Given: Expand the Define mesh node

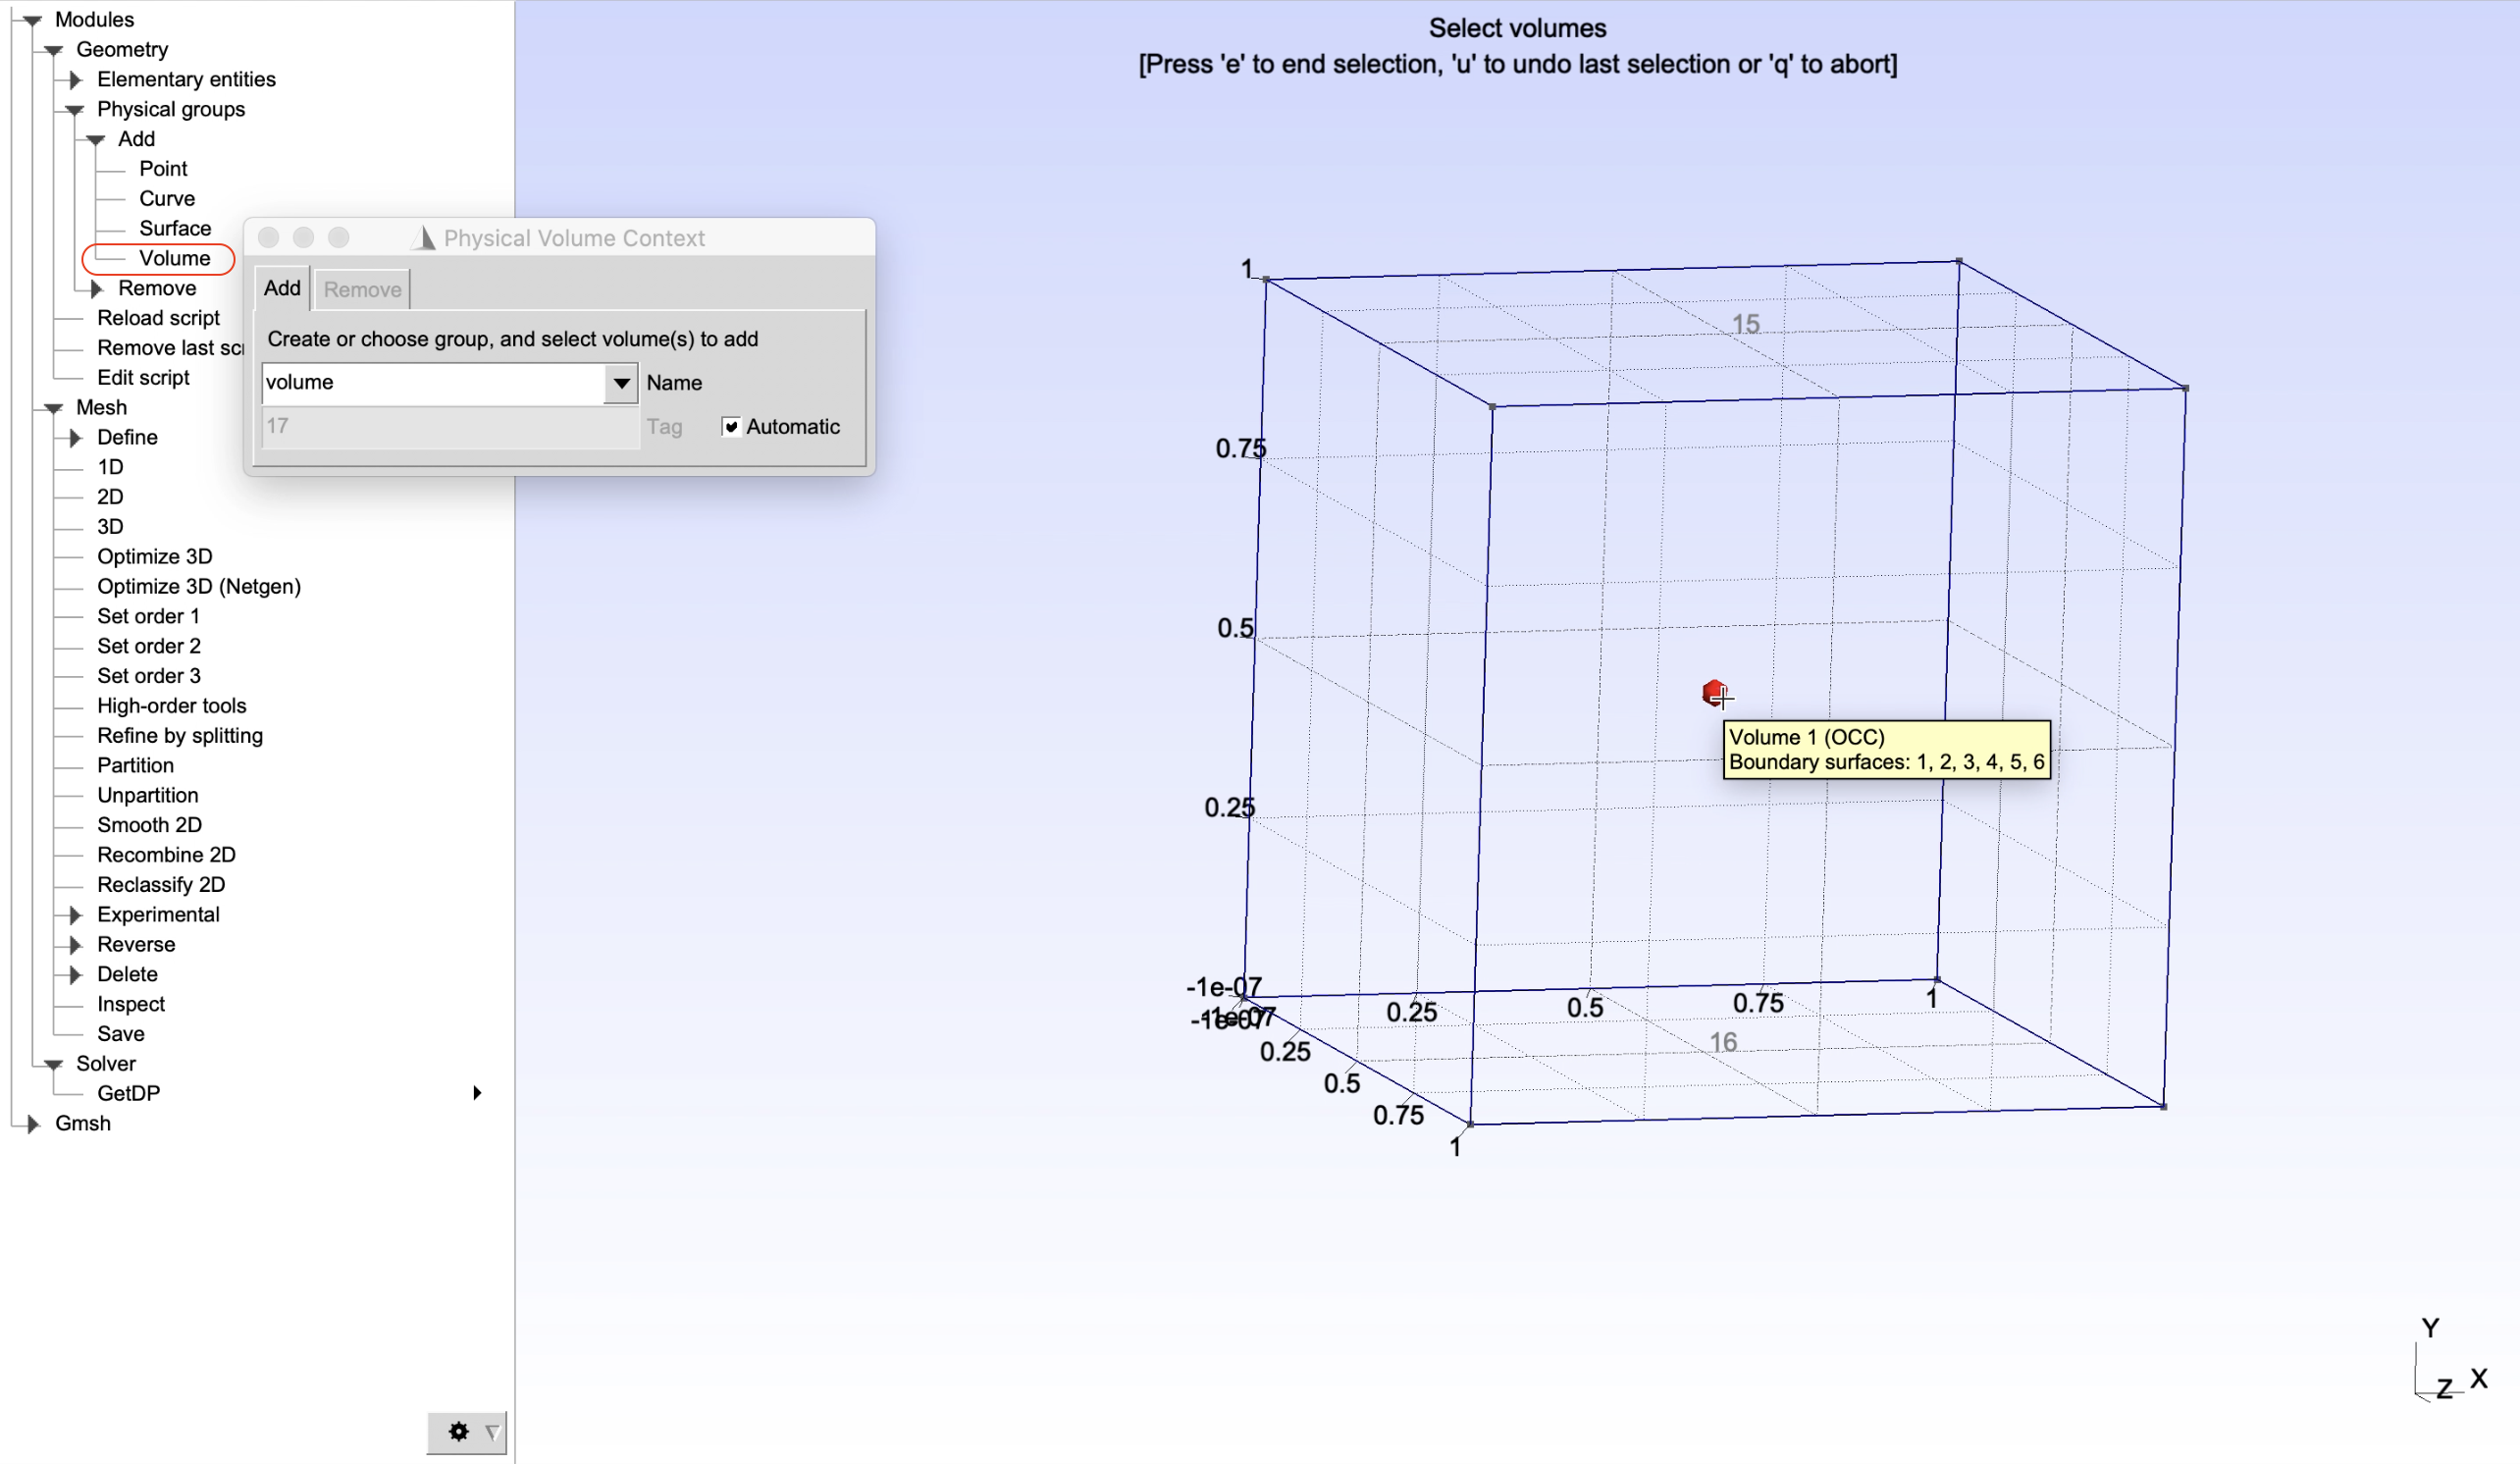Looking at the screenshot, I should (x=75, y=438).
